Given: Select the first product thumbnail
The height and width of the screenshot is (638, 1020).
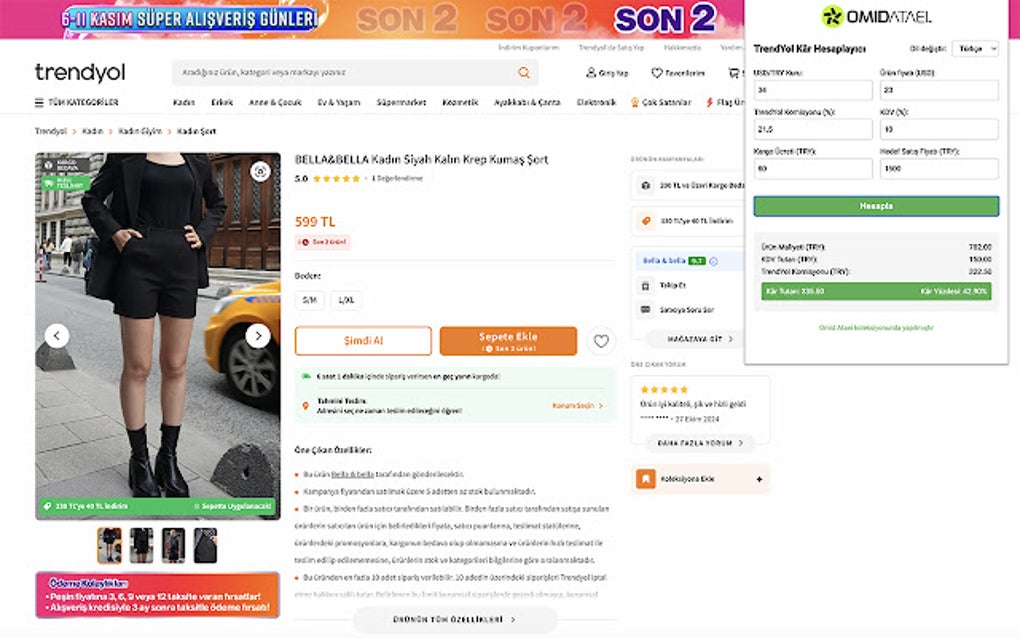Looking at the screenshot, I should coord(109,545).
